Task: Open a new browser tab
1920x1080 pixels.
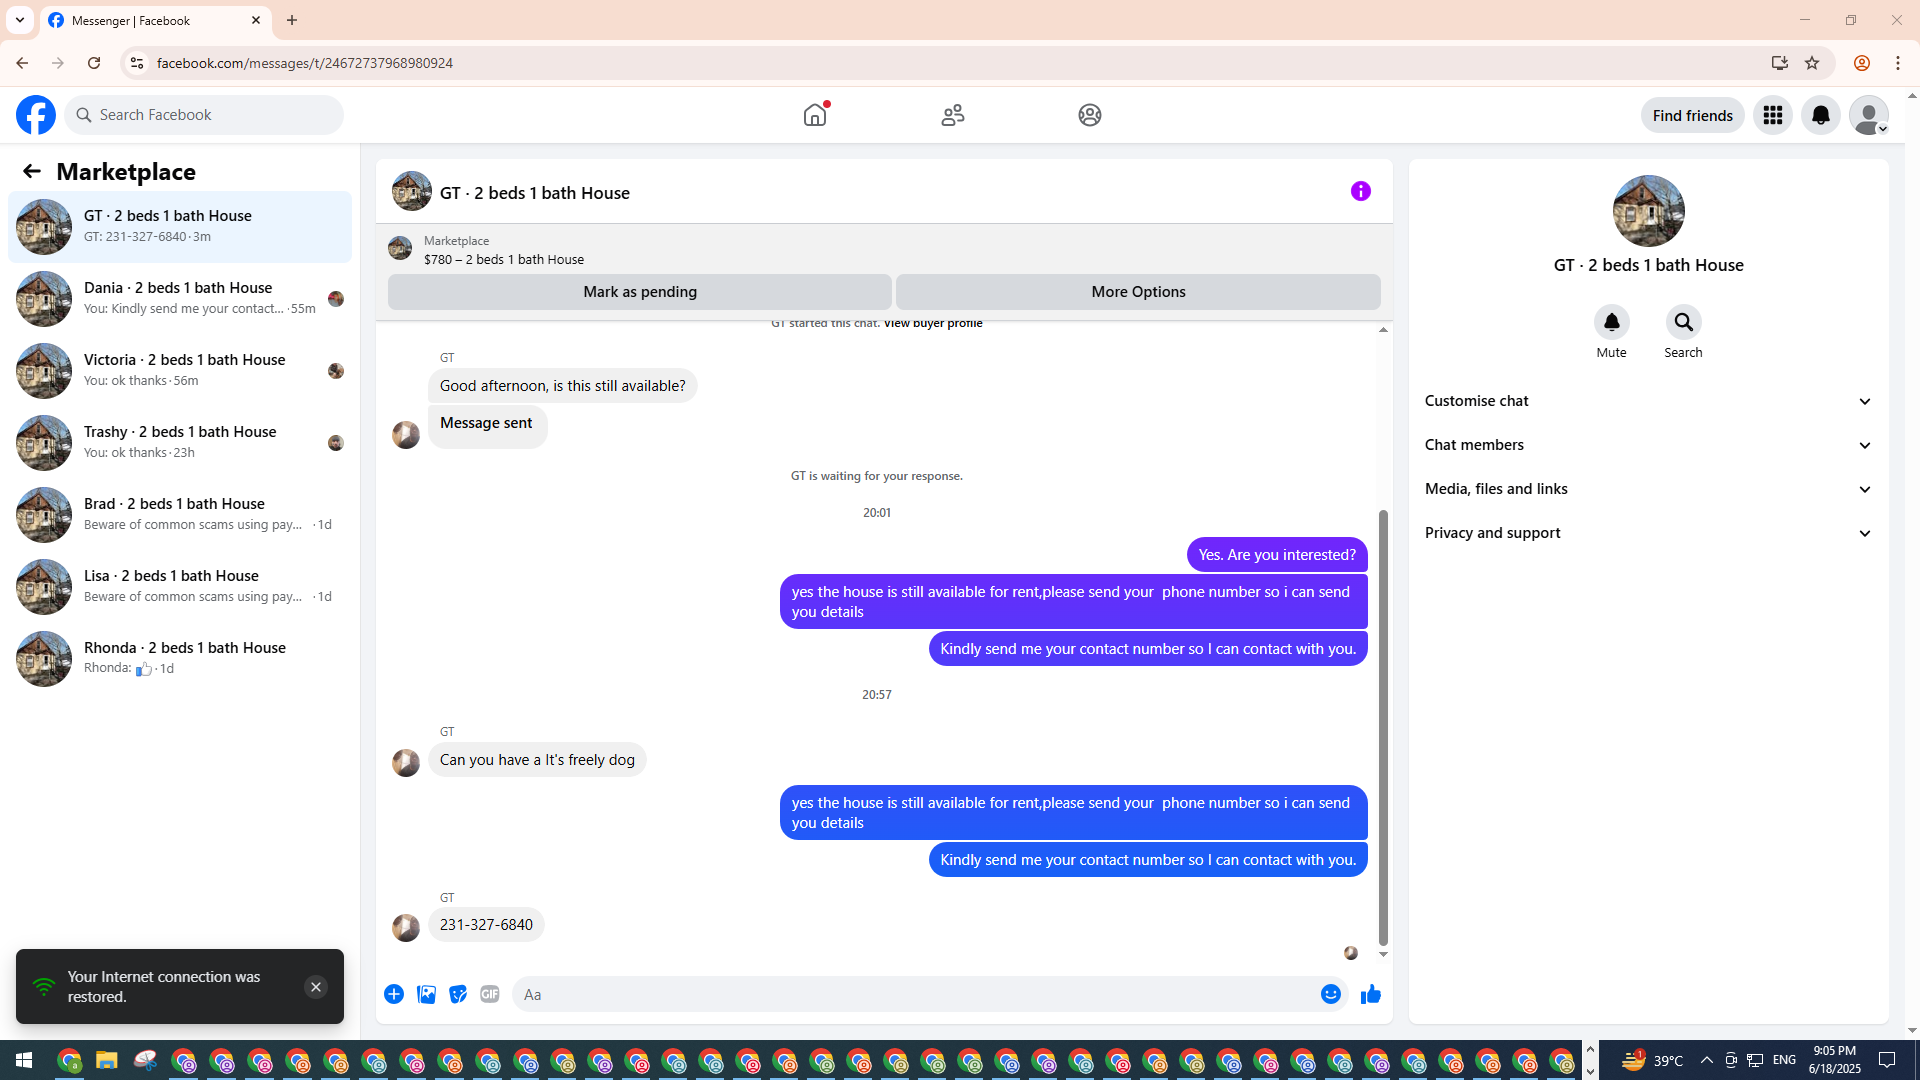Action: pos(292,20)
